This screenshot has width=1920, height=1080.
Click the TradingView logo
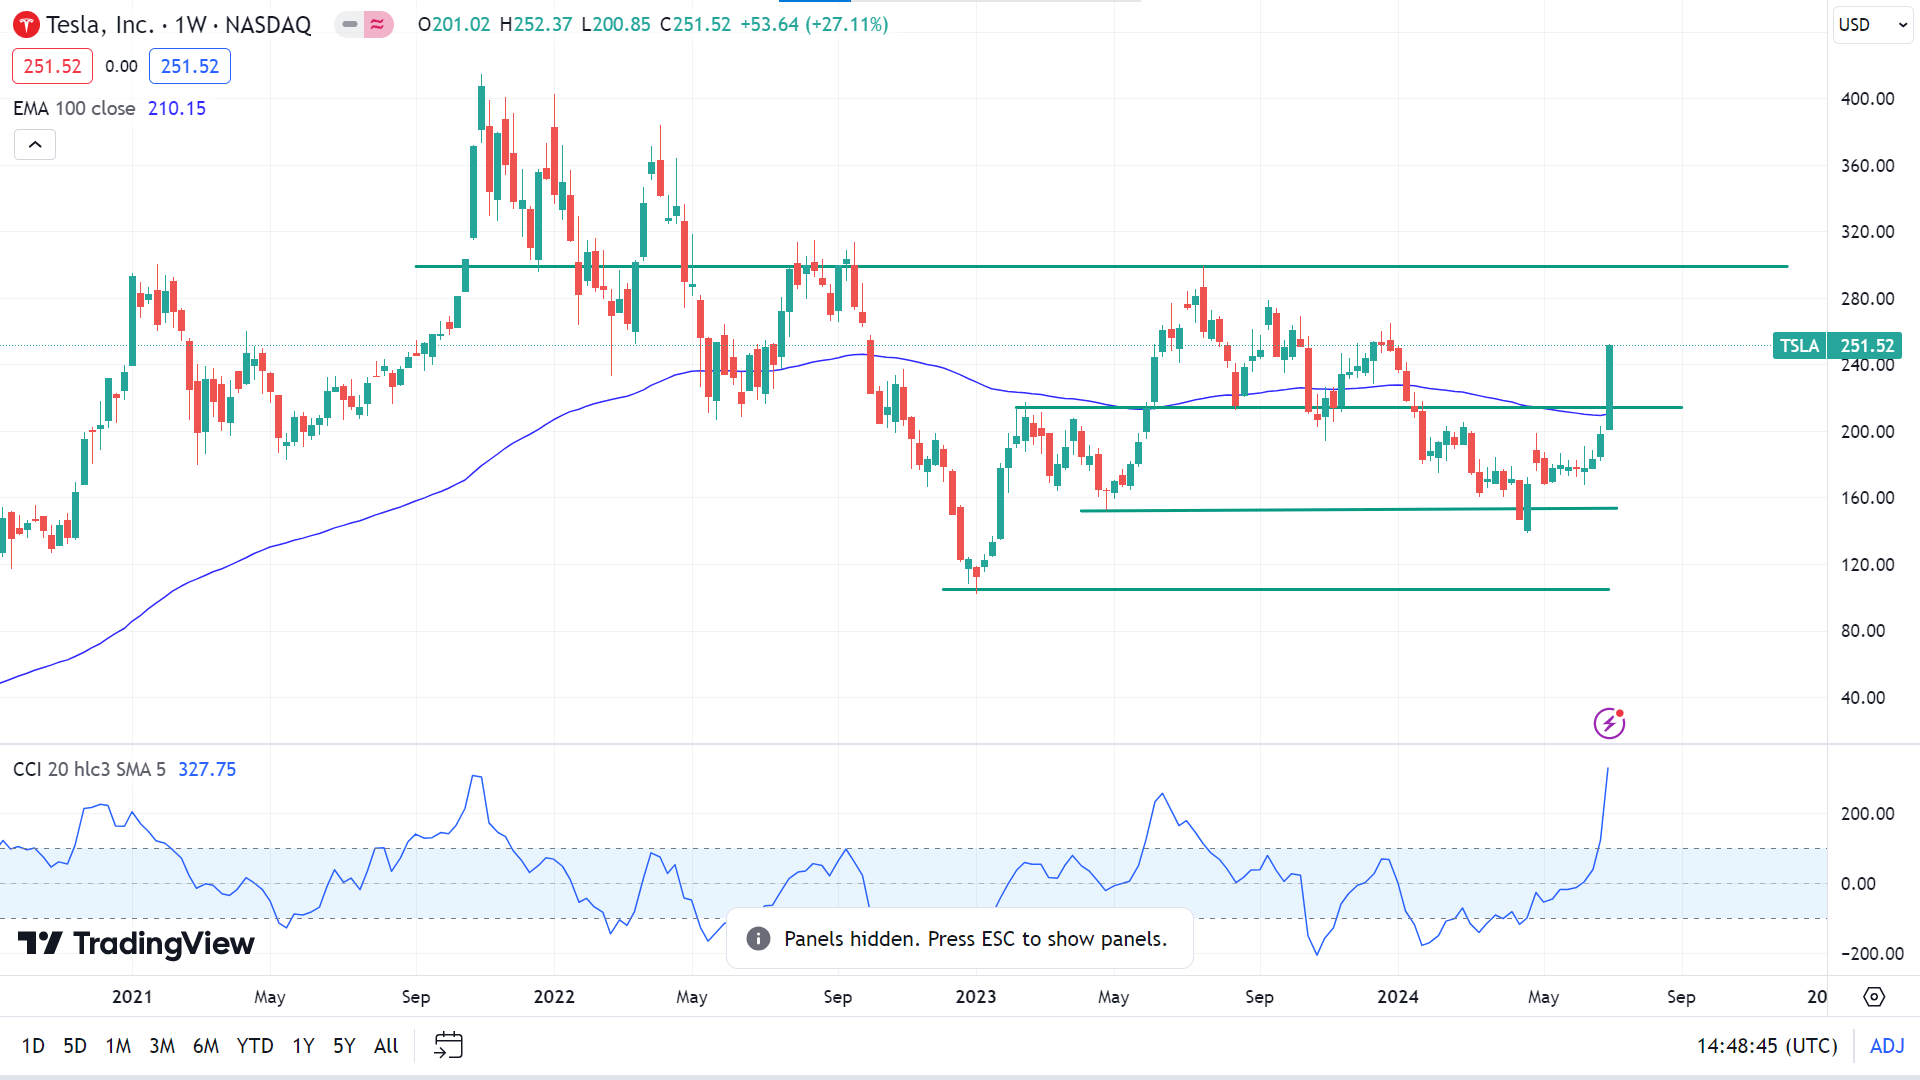point(136,943)
